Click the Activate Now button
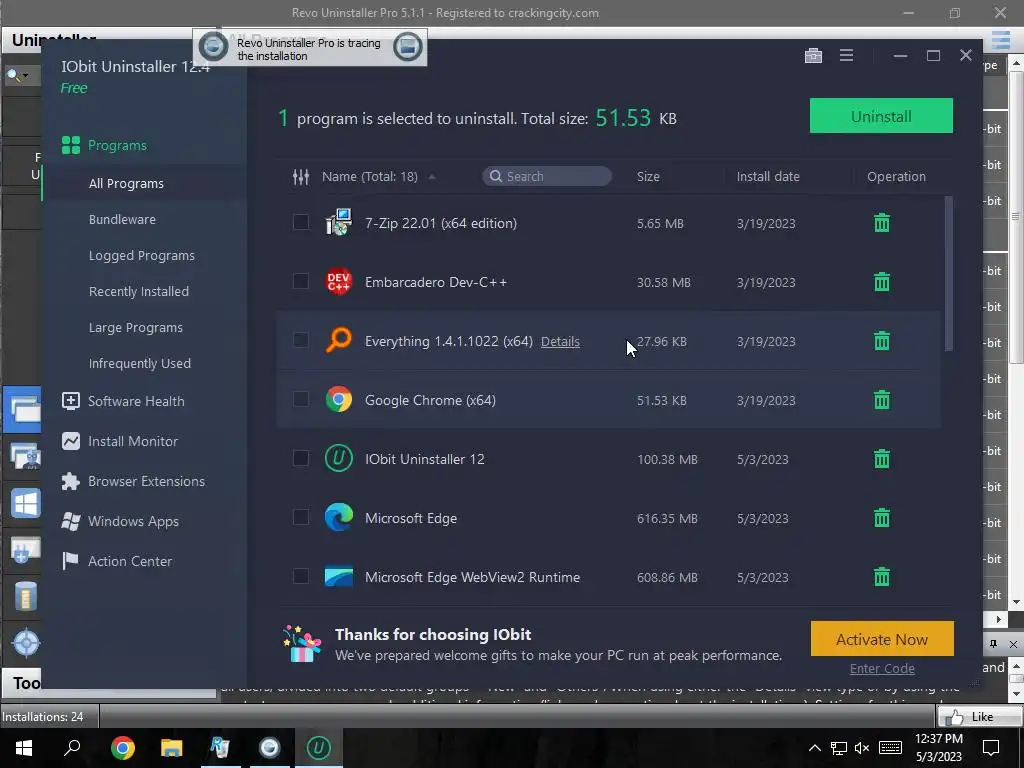 point(882,639)
